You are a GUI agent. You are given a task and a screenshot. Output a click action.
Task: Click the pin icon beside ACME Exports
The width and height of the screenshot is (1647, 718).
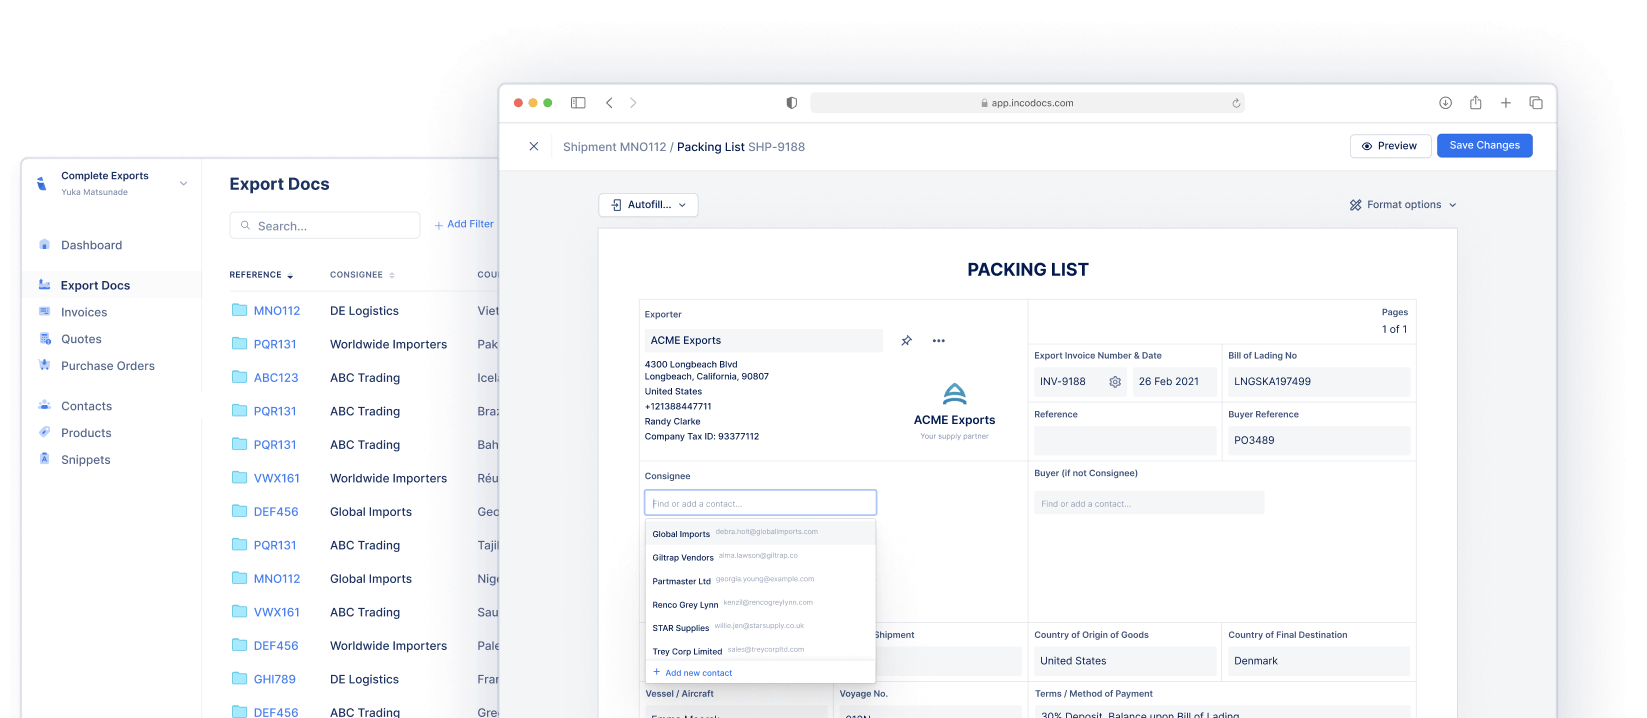coord(906,341)
